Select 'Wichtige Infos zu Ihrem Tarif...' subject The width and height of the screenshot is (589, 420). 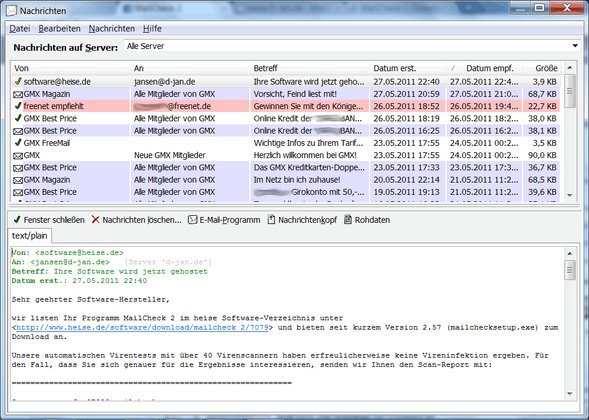(308, 143)
